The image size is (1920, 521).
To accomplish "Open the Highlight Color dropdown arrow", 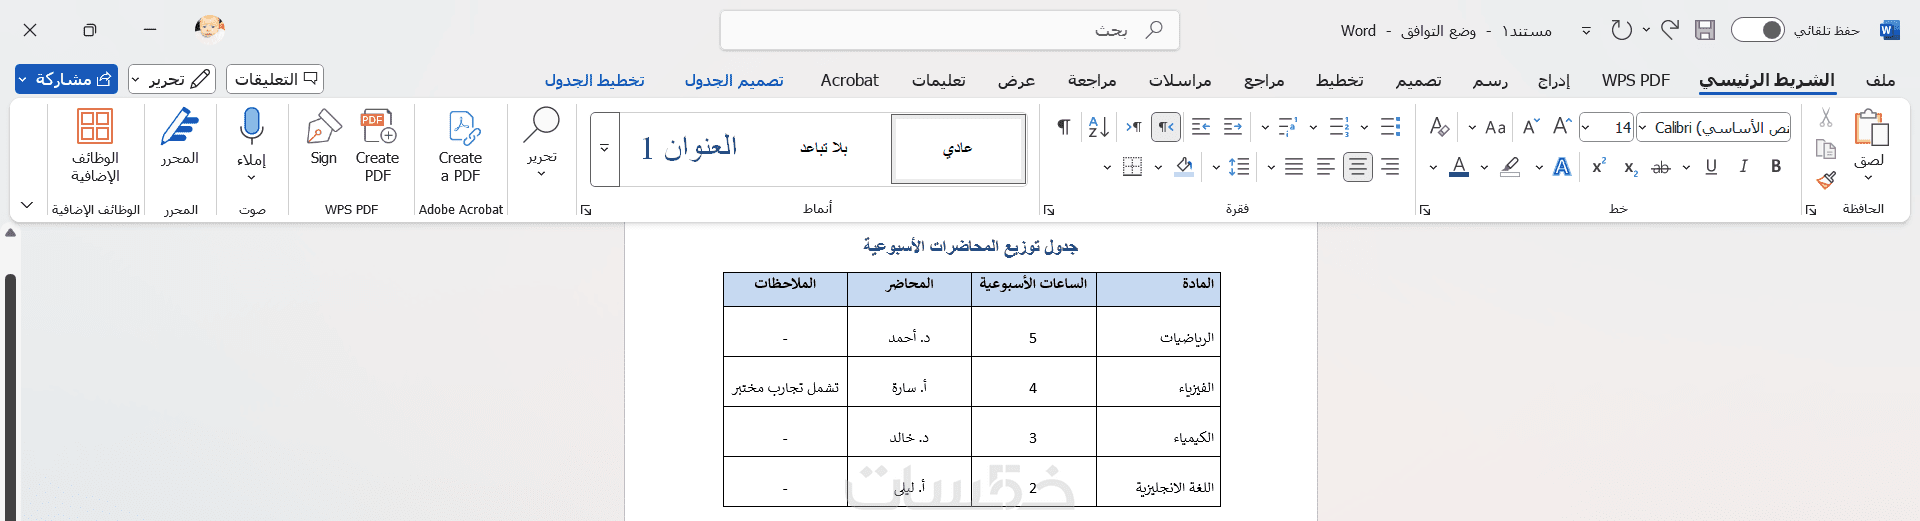I will point(1484,167).
